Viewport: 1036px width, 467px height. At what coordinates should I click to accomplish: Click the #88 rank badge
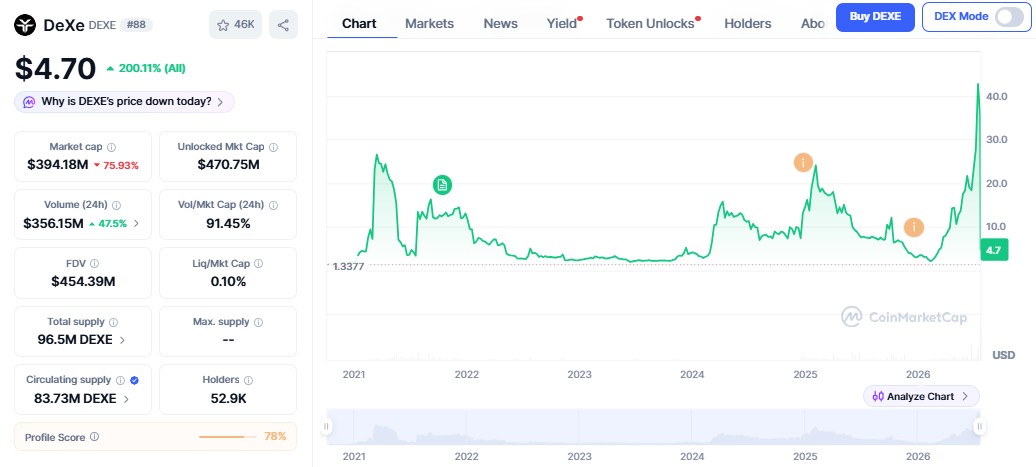tap(137, 25)
